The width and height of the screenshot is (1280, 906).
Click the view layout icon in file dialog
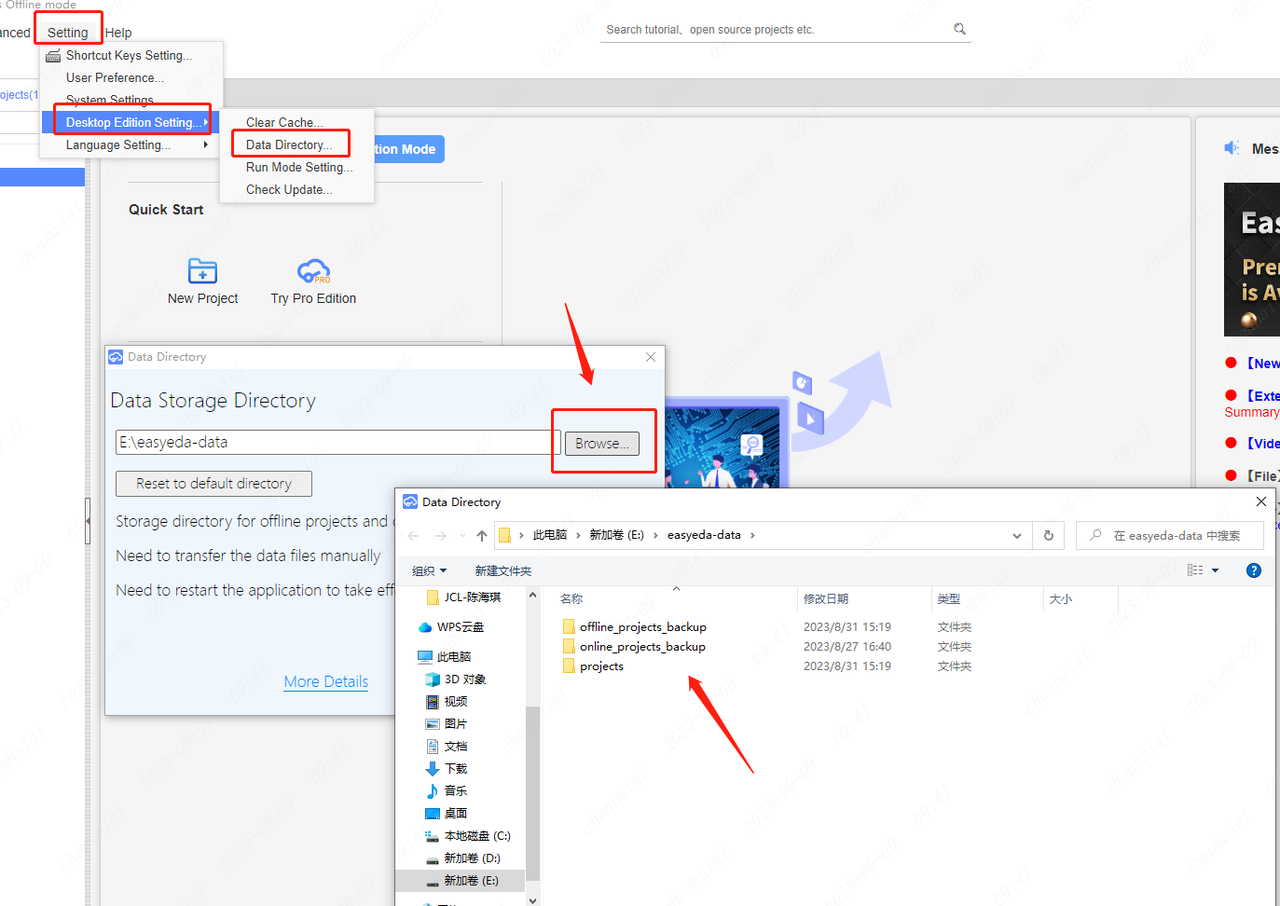point(1195,570)
